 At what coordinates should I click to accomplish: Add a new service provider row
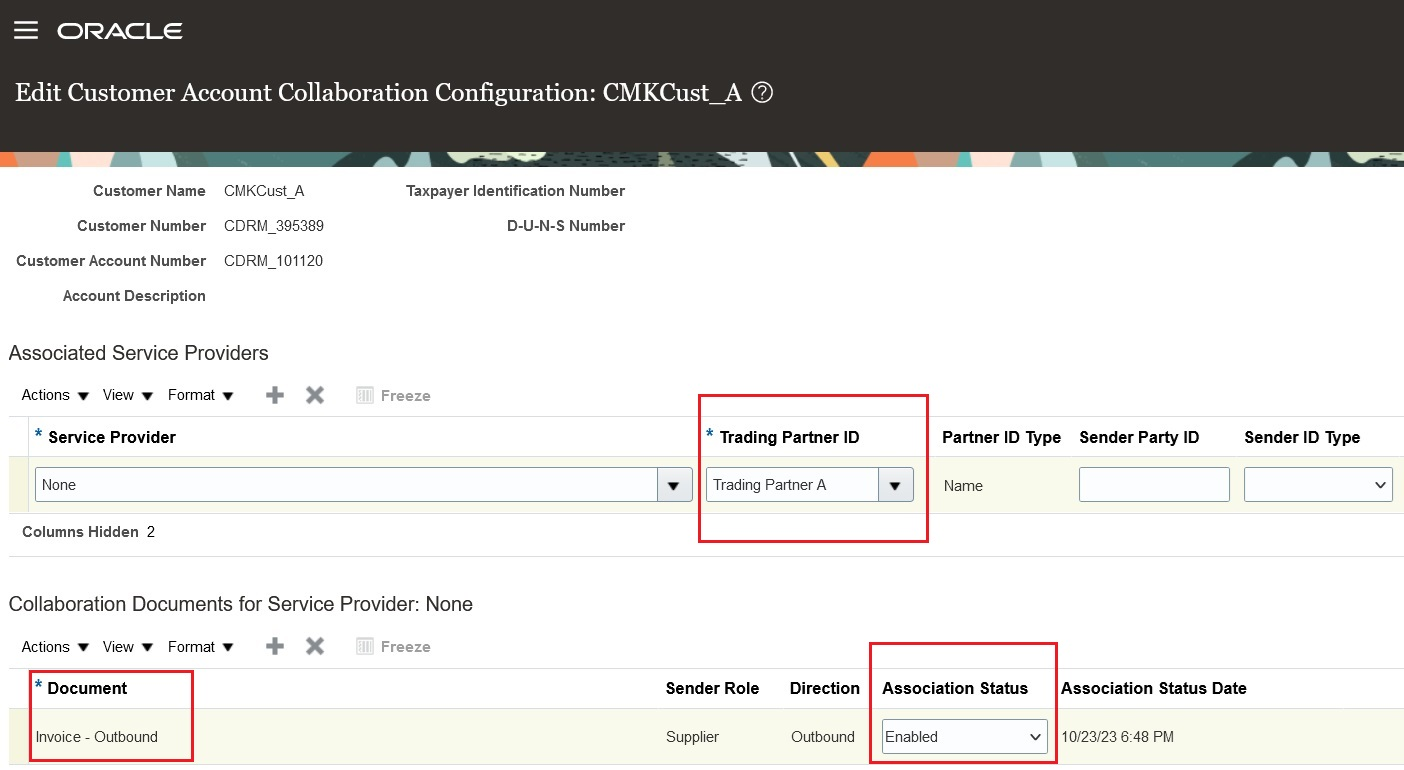click(274, 394)
